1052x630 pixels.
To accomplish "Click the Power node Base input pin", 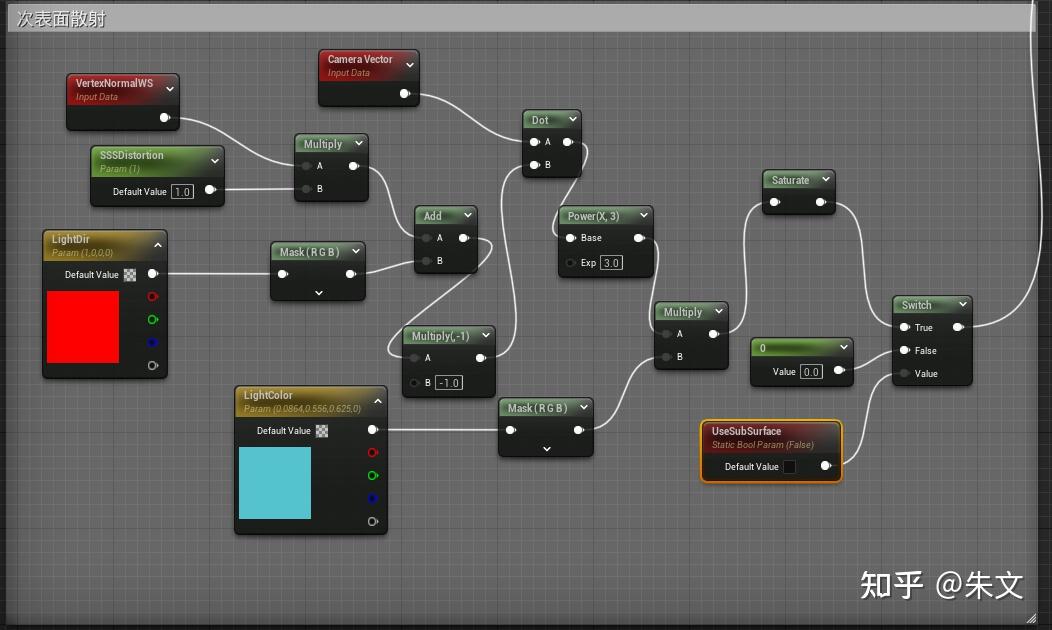I will (x=570, y=238).
